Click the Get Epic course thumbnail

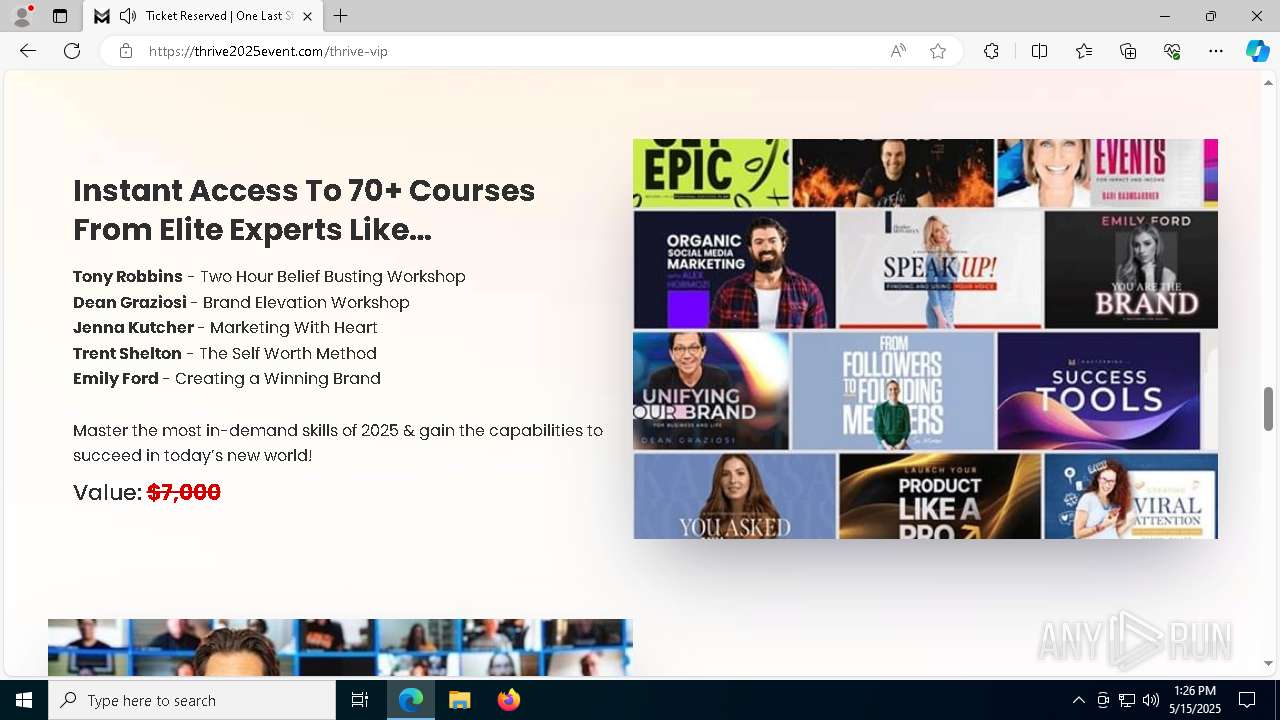click(x=711, y=173)
